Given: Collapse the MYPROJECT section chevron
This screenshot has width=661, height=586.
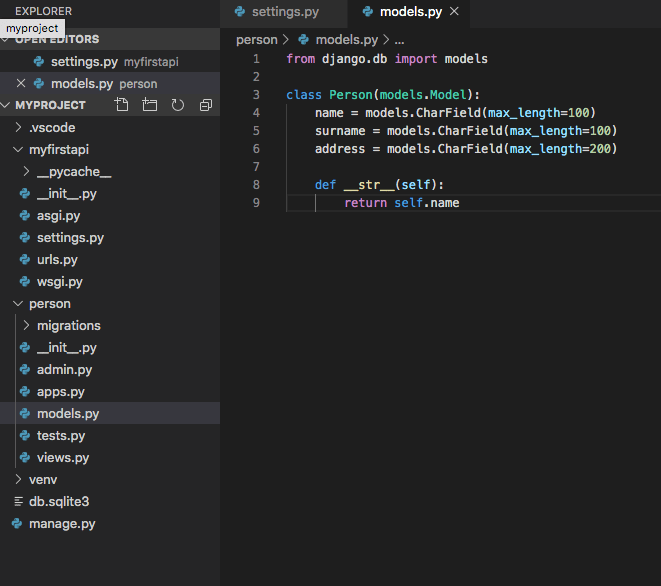Looking at the screenshot, I should pos(5,105).
